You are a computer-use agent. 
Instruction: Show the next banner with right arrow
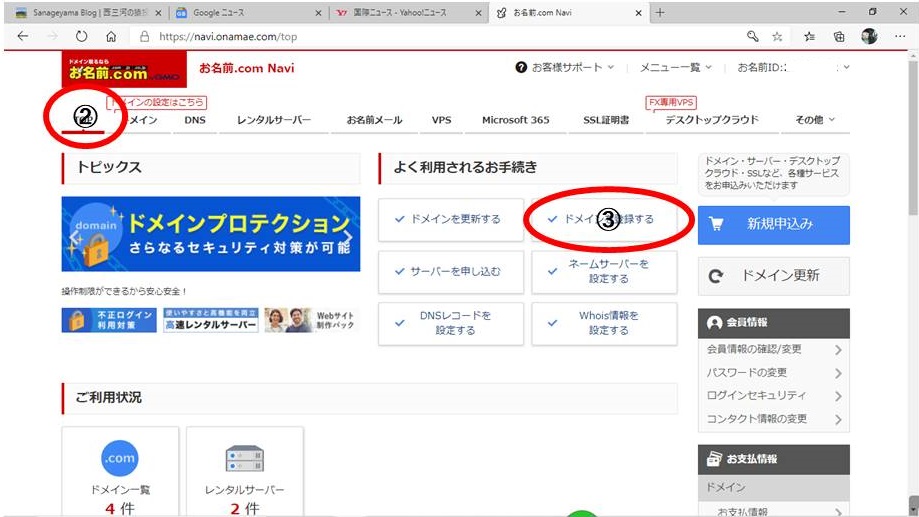point(348,237)
